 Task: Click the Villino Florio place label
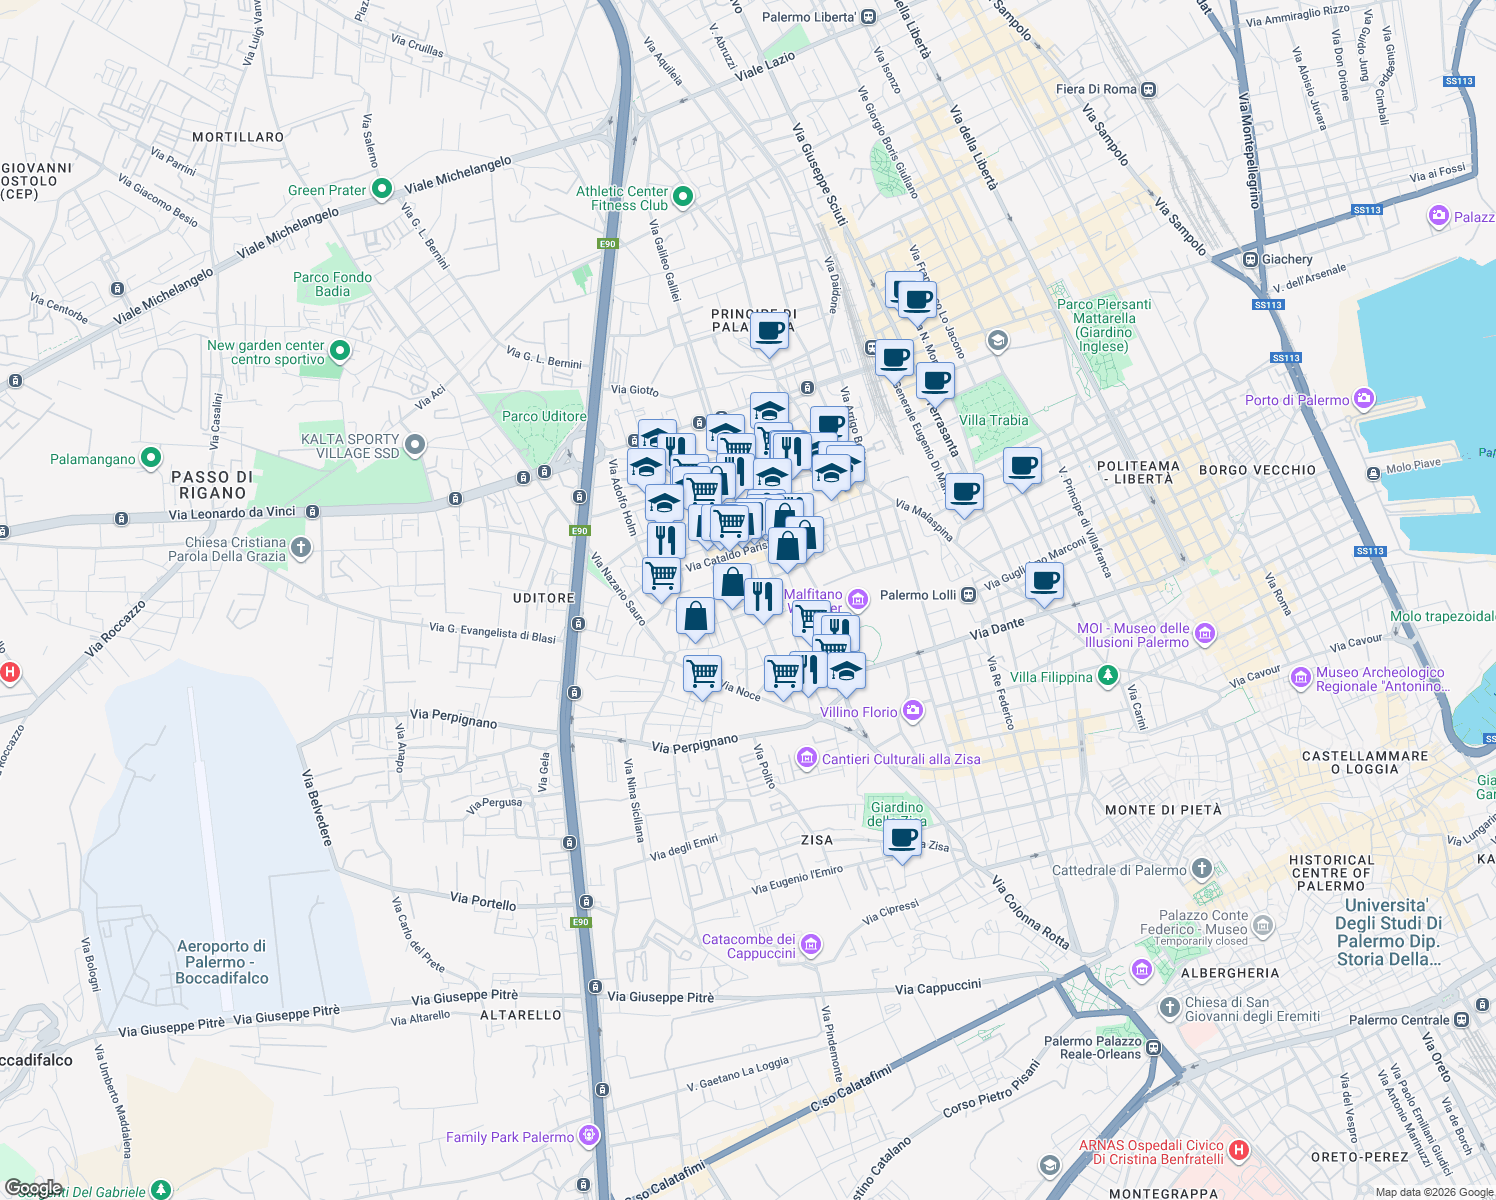click(860, 712)
